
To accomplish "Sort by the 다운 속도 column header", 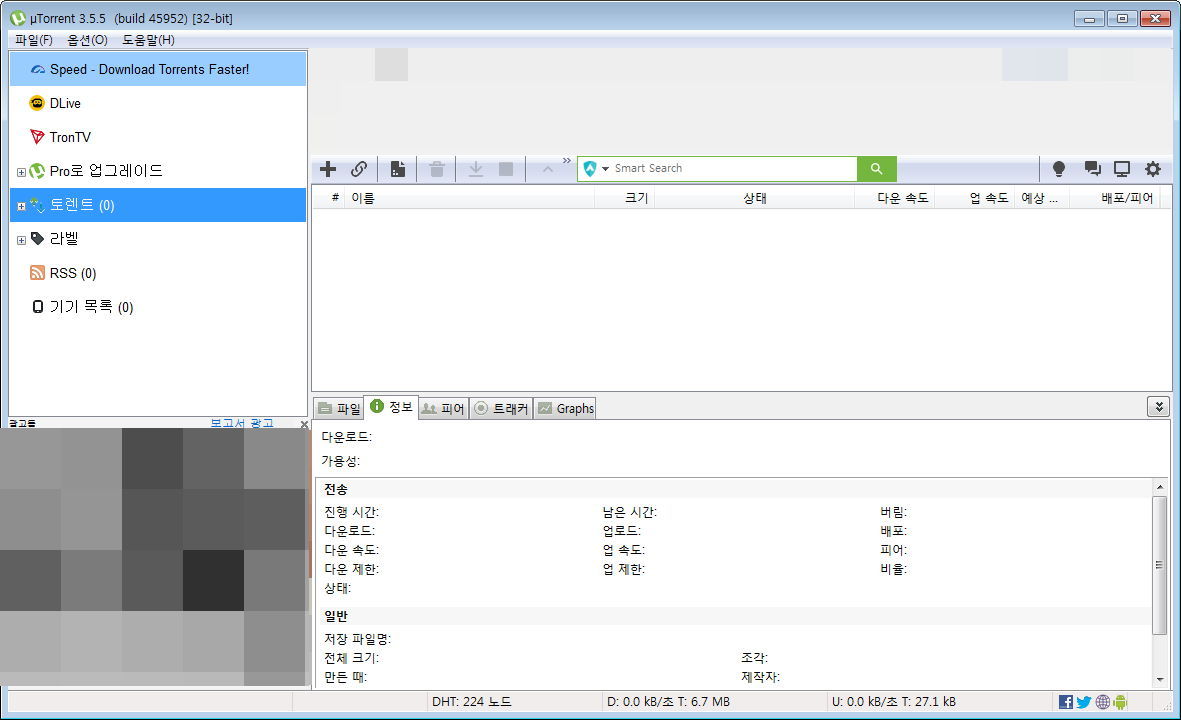I will 894,198.
